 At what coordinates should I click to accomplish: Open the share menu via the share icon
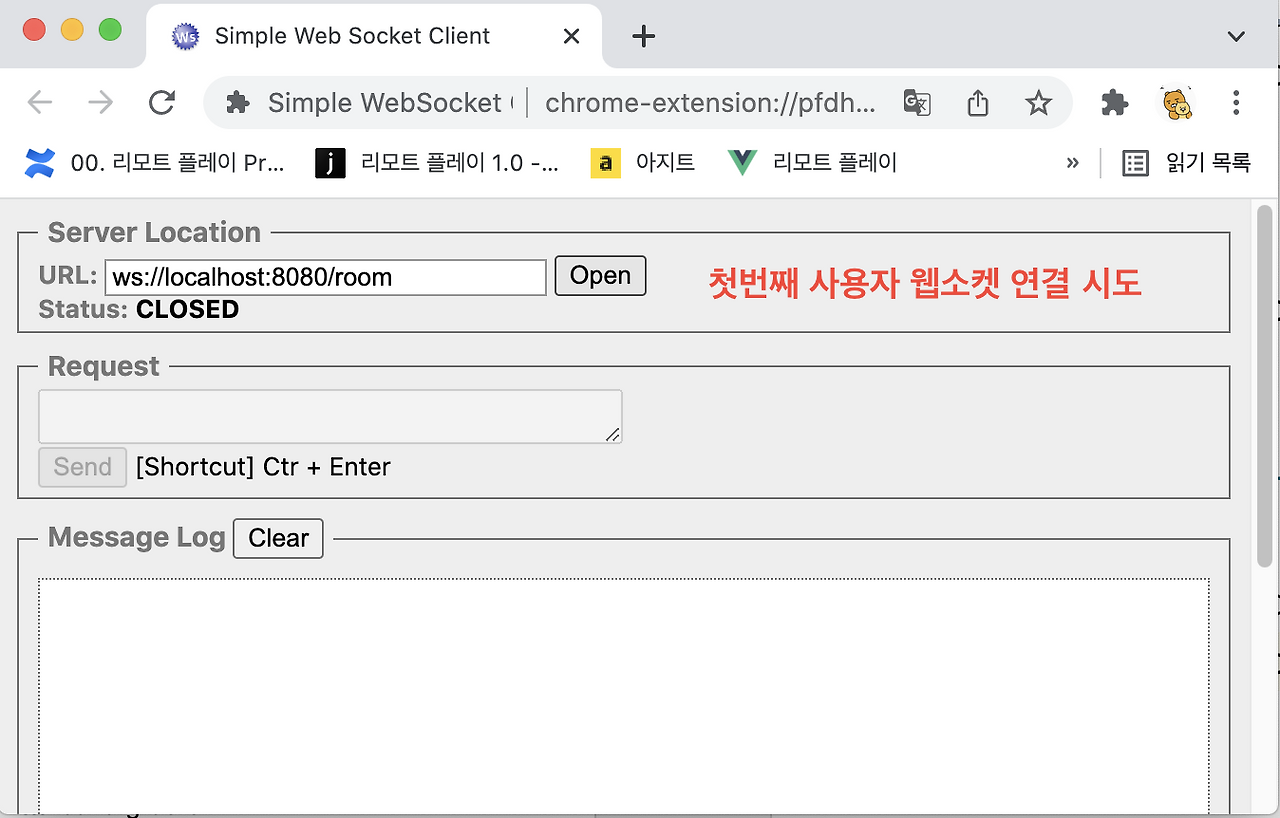978,102
